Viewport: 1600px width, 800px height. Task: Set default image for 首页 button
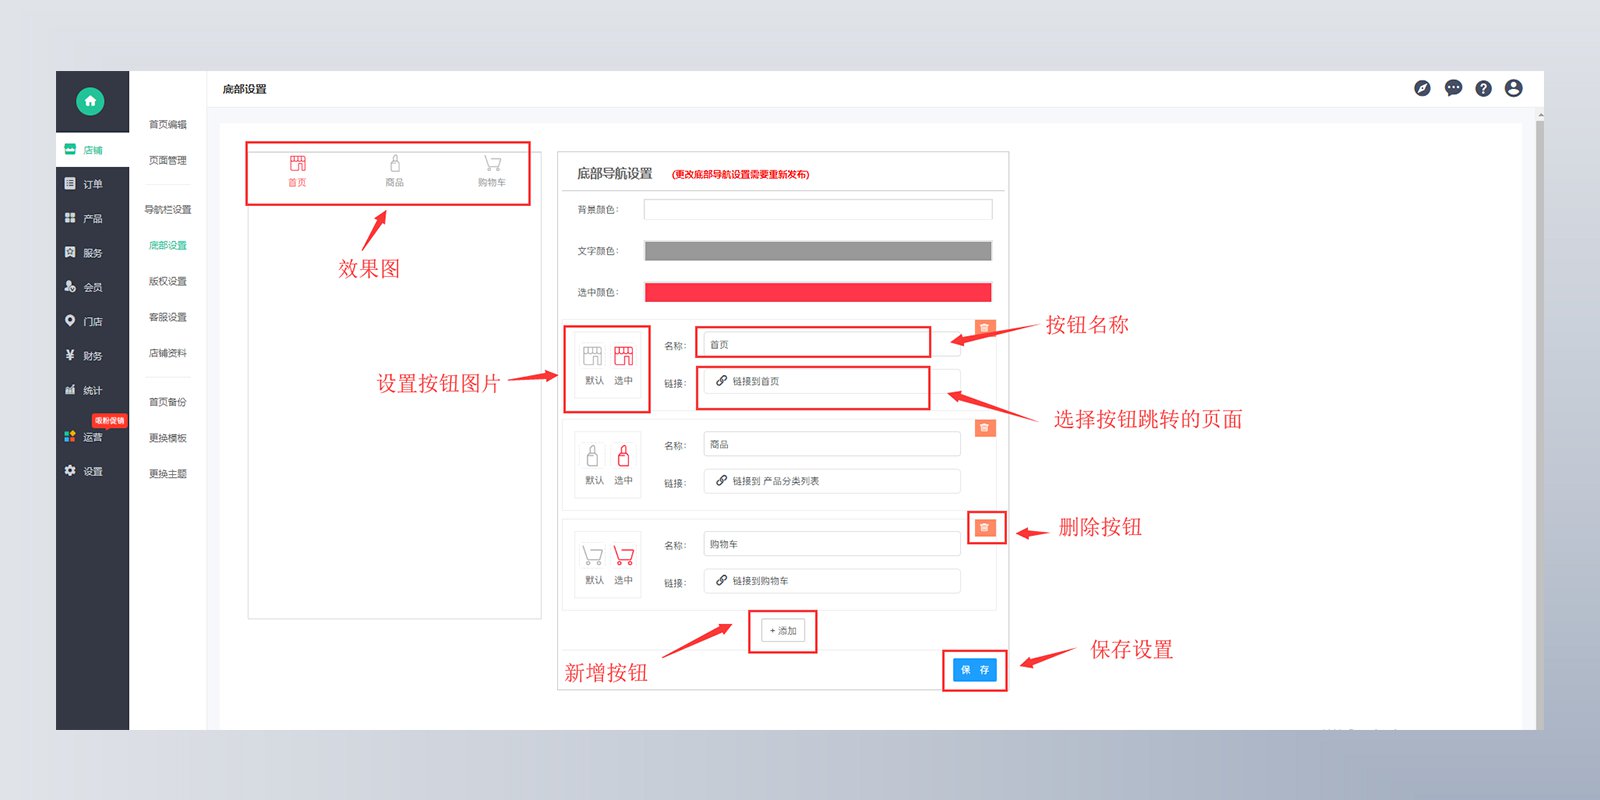(x=593, y=356)
